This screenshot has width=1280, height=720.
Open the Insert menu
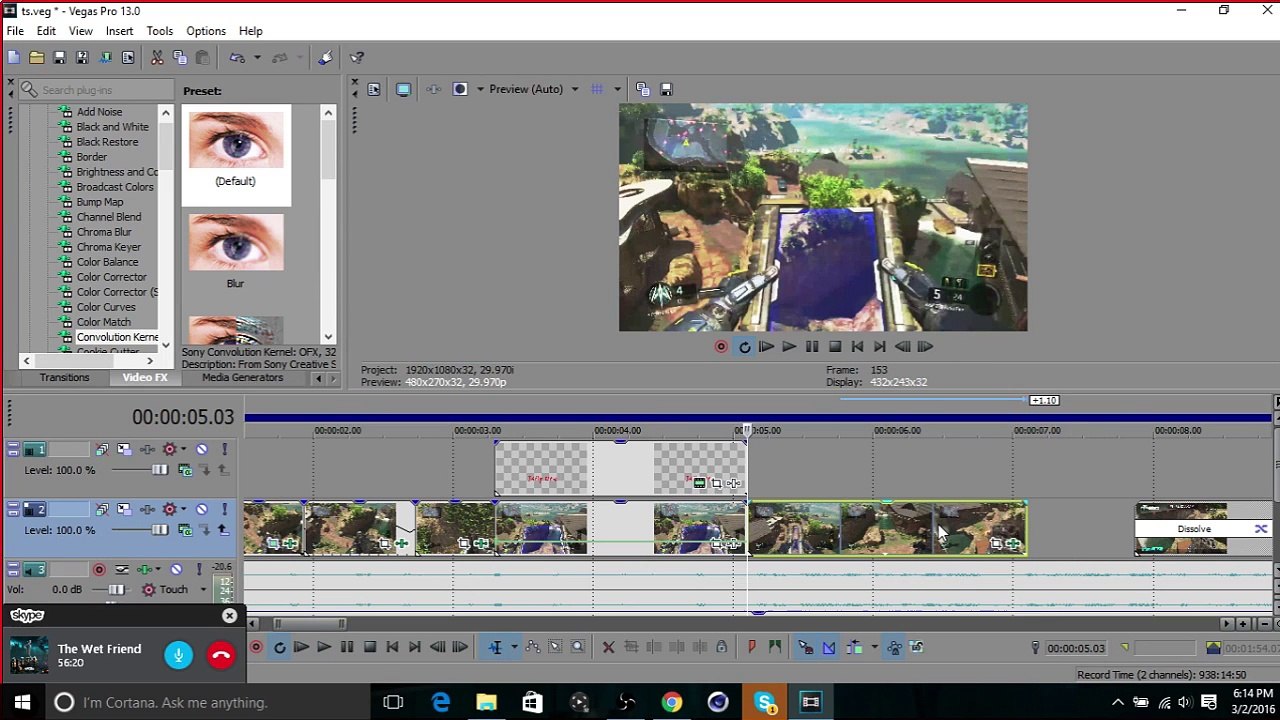[119, 31]
